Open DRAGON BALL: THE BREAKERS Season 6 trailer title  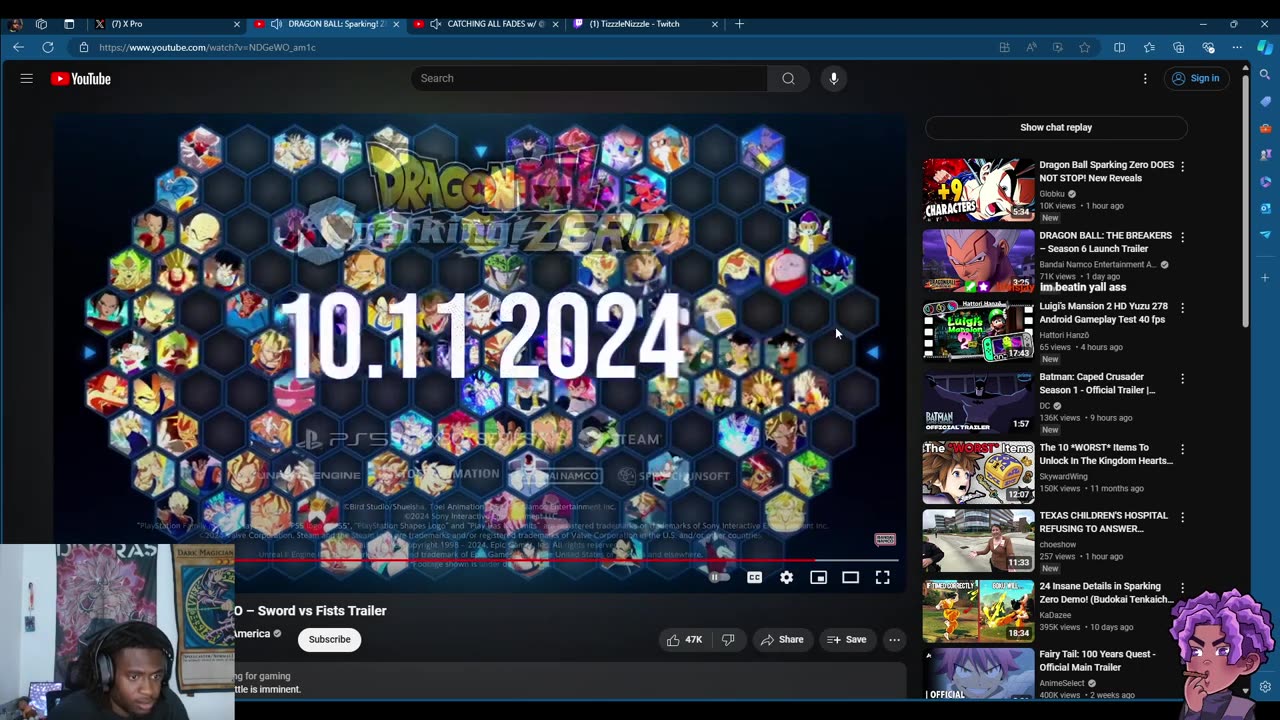pos(1105,242)
